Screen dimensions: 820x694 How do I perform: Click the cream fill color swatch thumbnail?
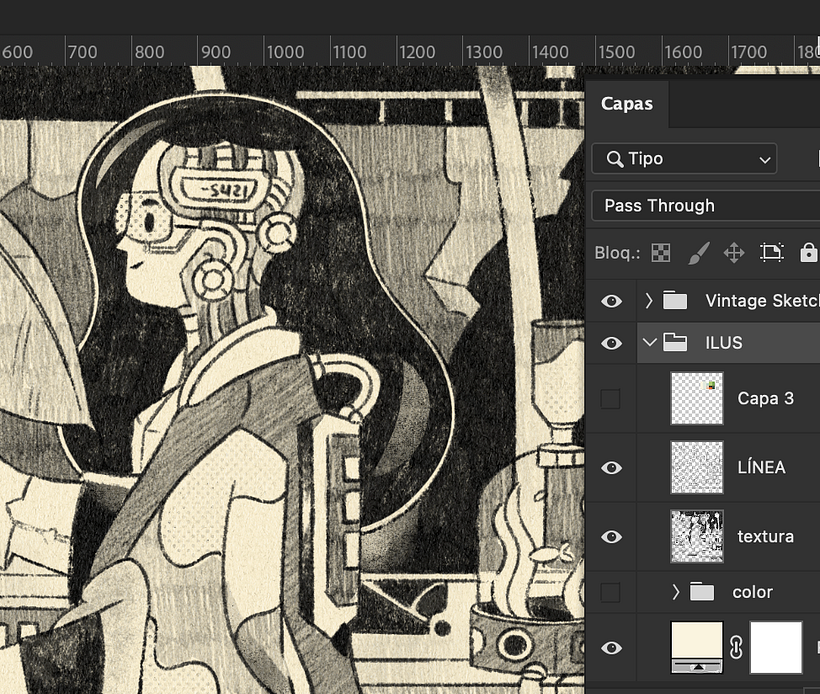click(x=697, y=647)
